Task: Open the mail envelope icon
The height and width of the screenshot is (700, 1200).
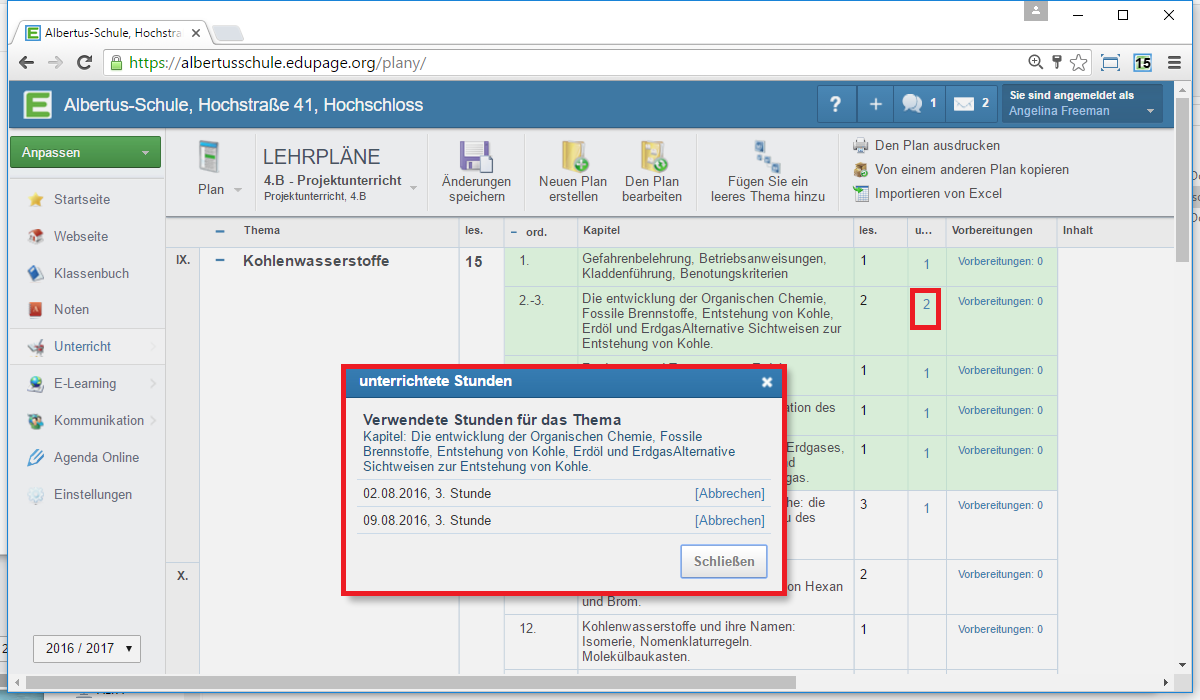Action: (971, 104)
